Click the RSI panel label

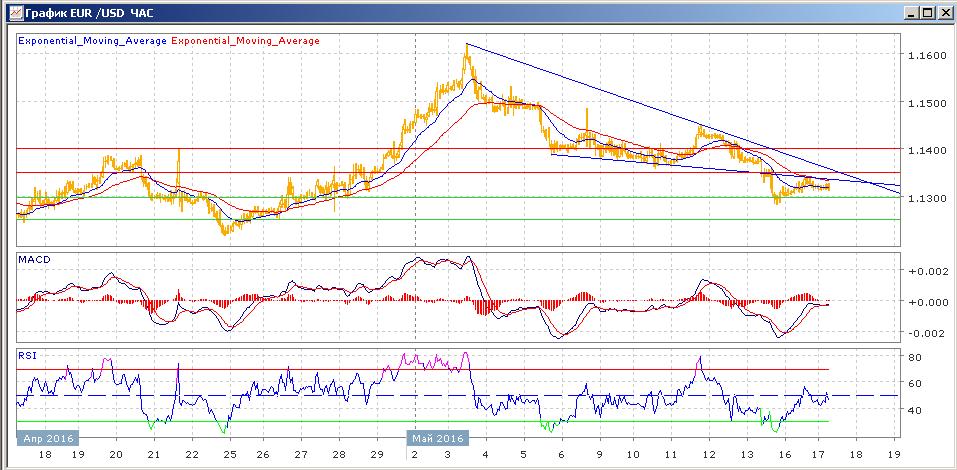pyautogui.click(x=28, y=354)
